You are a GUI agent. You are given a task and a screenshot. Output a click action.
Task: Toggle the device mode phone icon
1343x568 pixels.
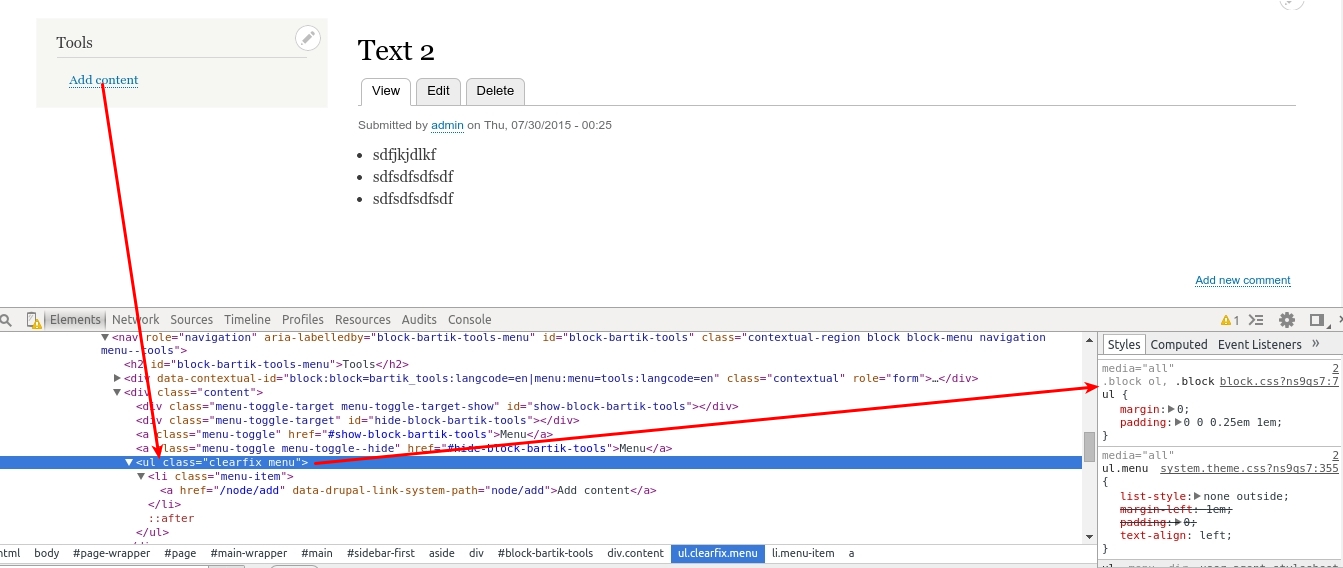pyautogui.click(x=33, y=320)
